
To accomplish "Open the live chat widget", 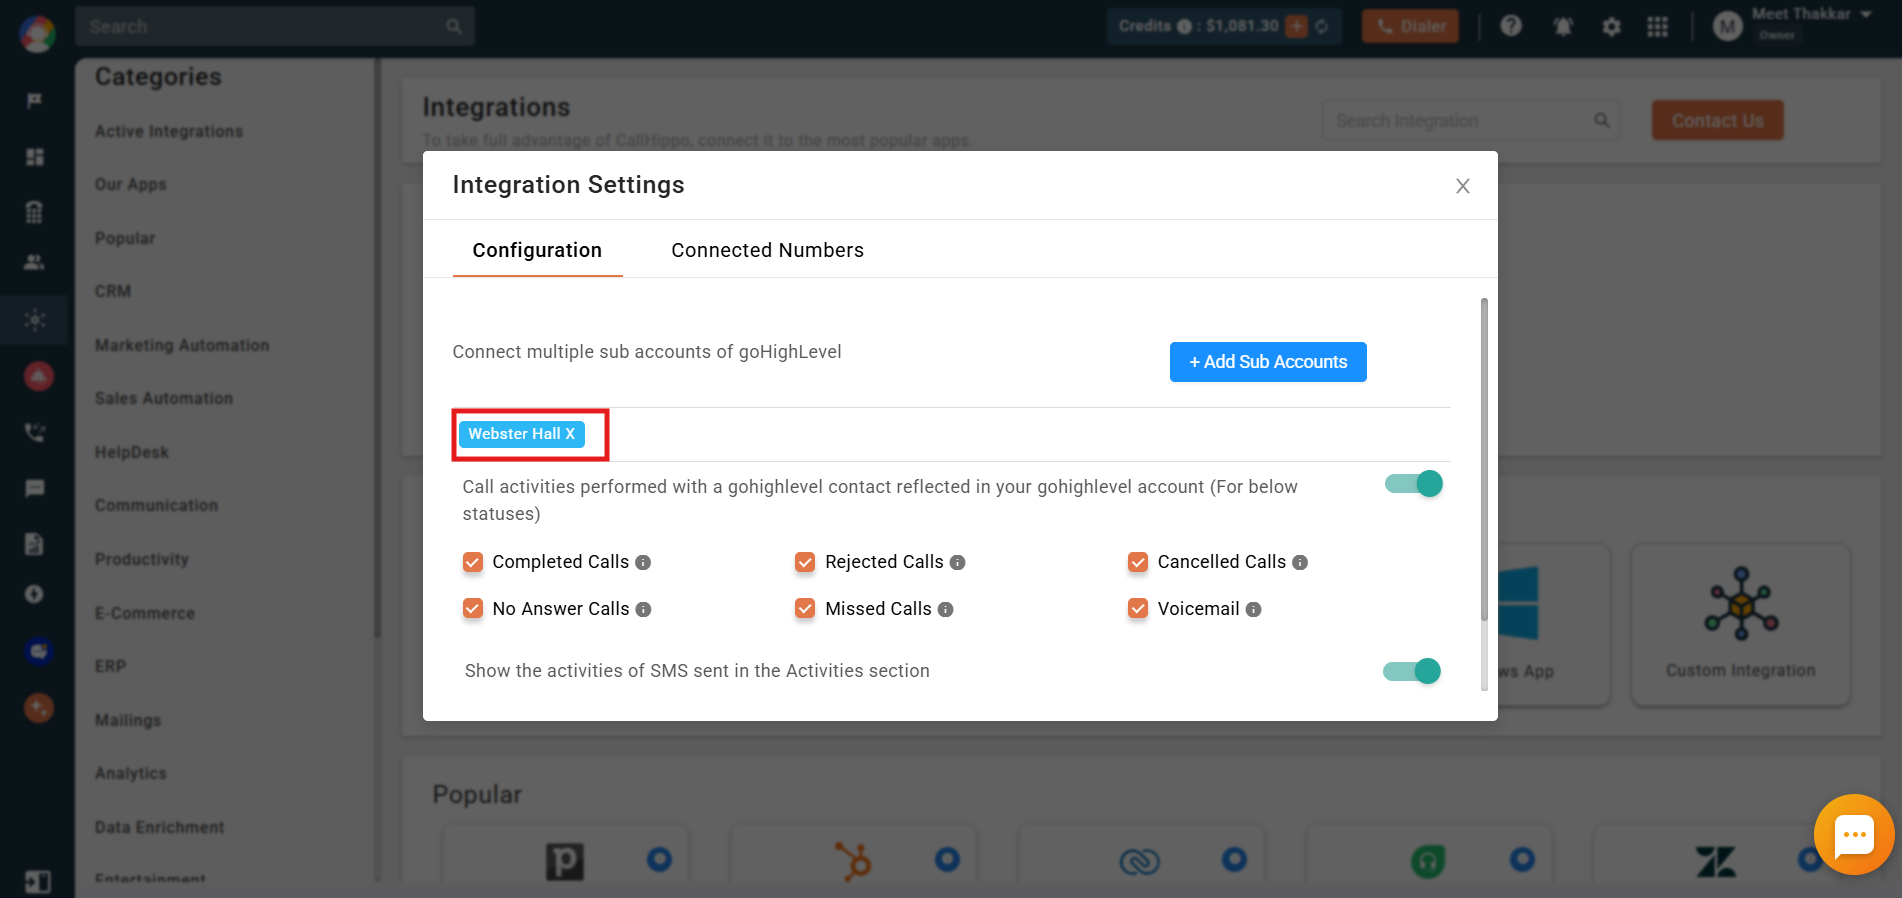I will tap(1854, 835).
